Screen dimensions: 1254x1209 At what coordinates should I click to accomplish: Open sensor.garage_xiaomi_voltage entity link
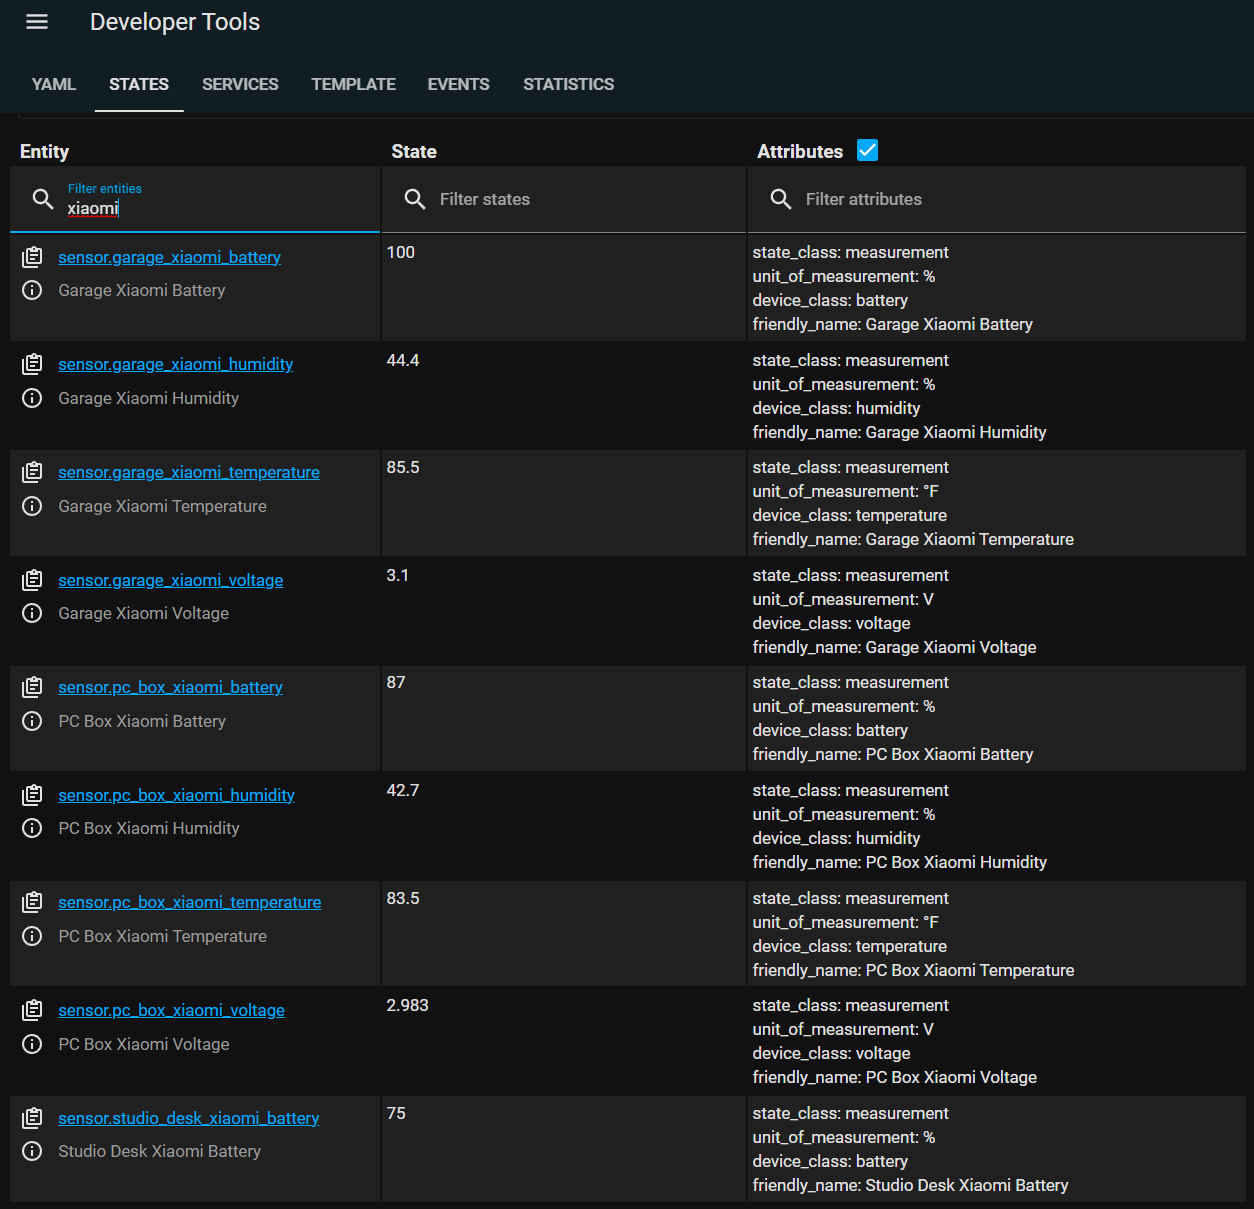coord(171,580)
